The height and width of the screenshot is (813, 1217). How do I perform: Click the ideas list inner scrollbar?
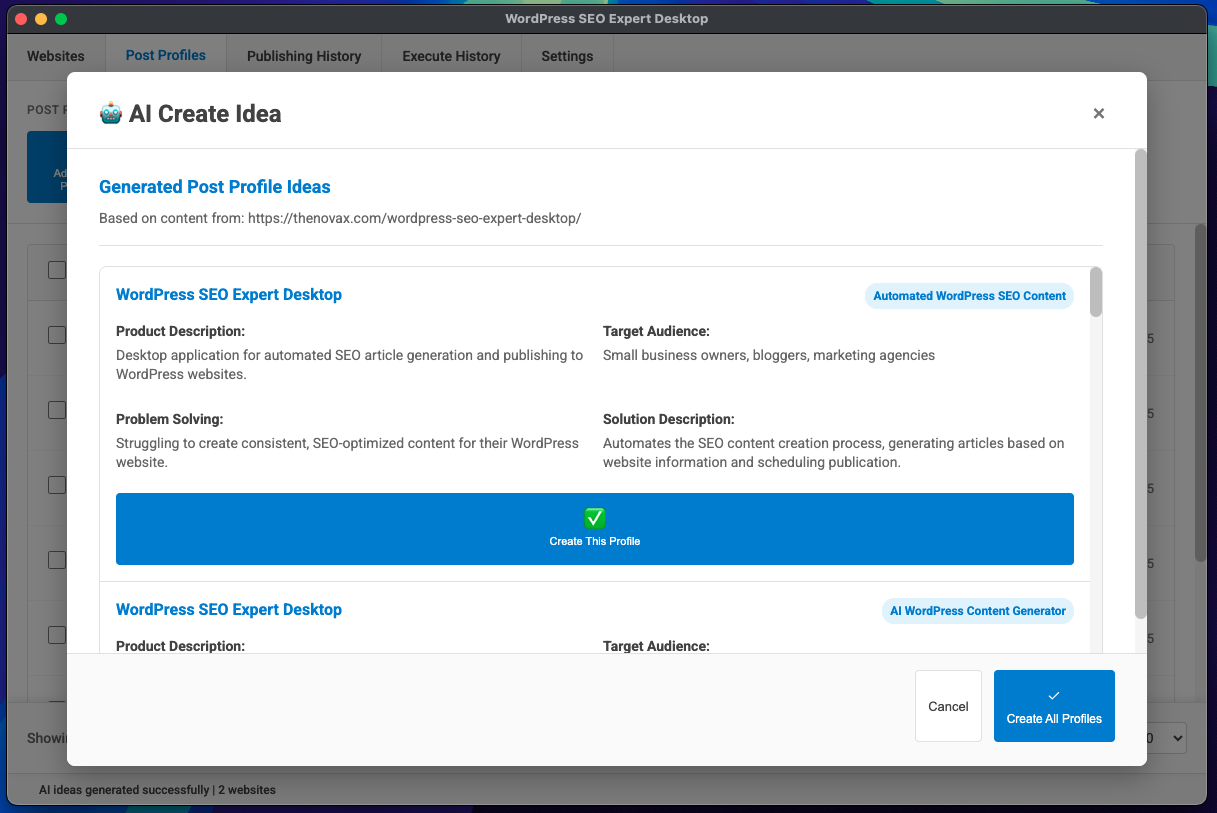pyautogui.click(x=1096, y=292)
